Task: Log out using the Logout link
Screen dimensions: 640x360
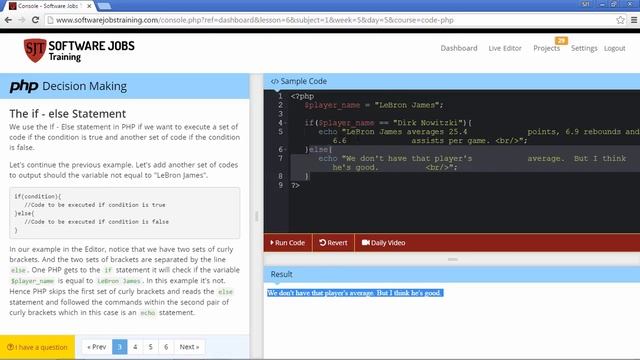Action: tap(614, 48)
